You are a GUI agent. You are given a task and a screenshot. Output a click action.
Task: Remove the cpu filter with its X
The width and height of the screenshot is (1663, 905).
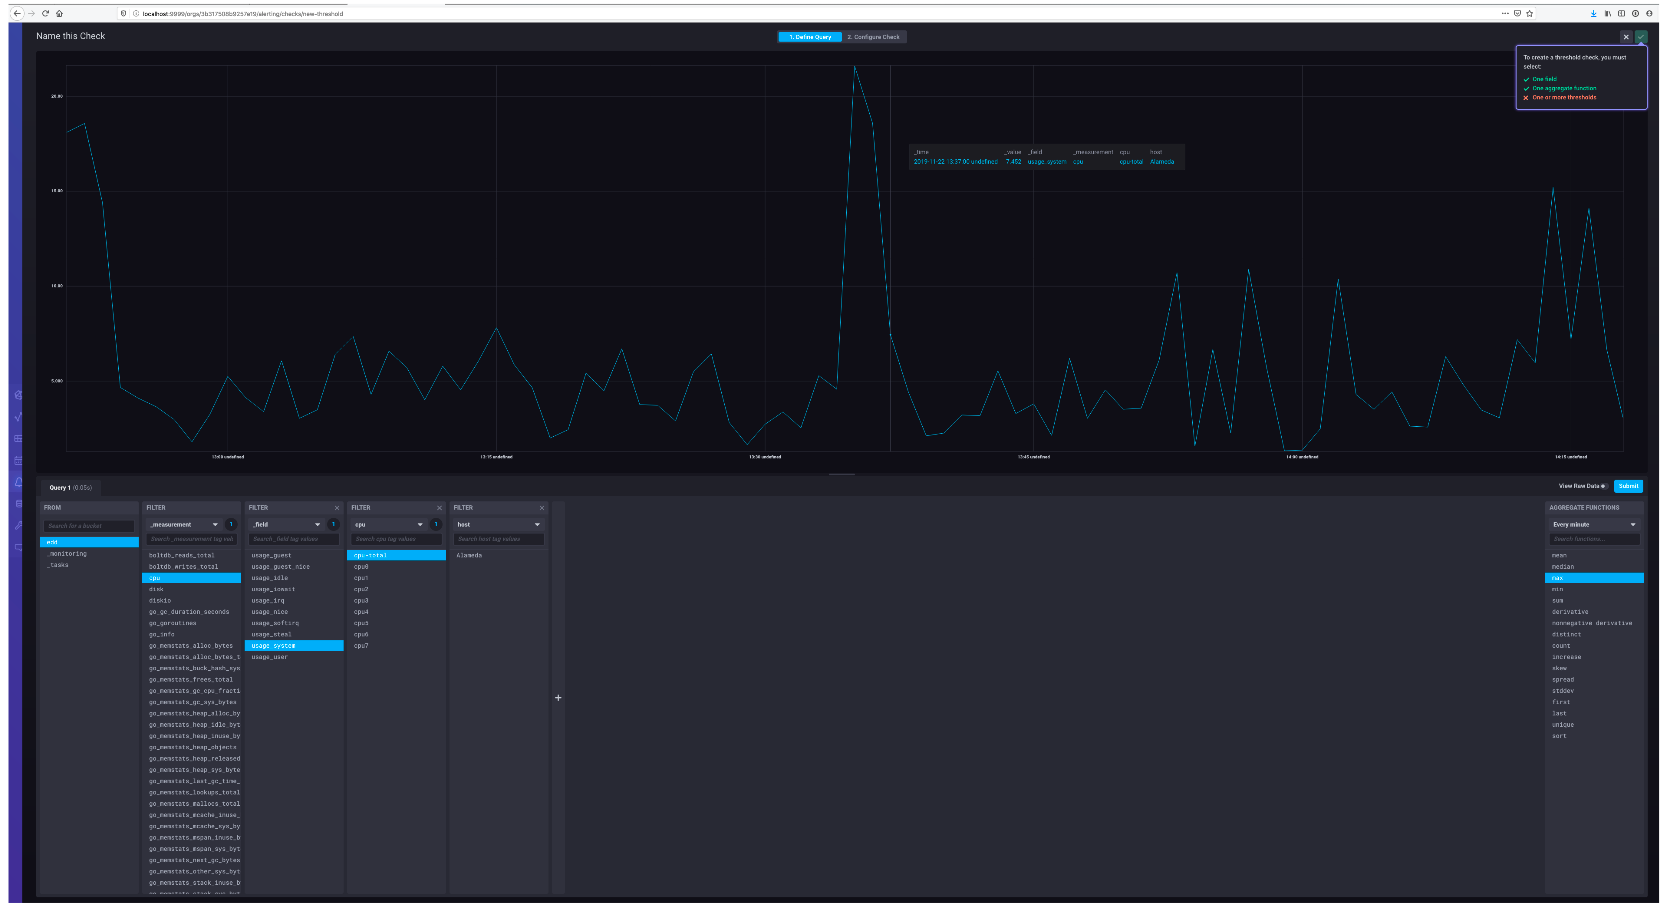439,508
